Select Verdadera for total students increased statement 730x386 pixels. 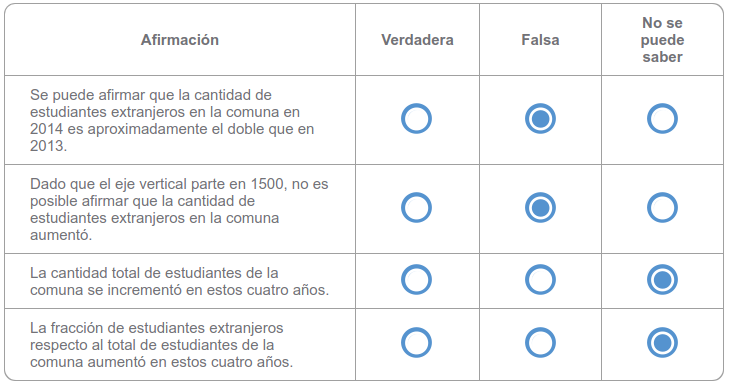(x=416, y=280)
